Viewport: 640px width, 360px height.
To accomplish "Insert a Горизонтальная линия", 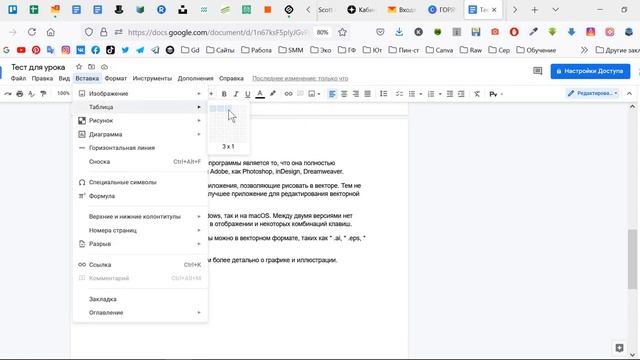I will tap(140, 148).
